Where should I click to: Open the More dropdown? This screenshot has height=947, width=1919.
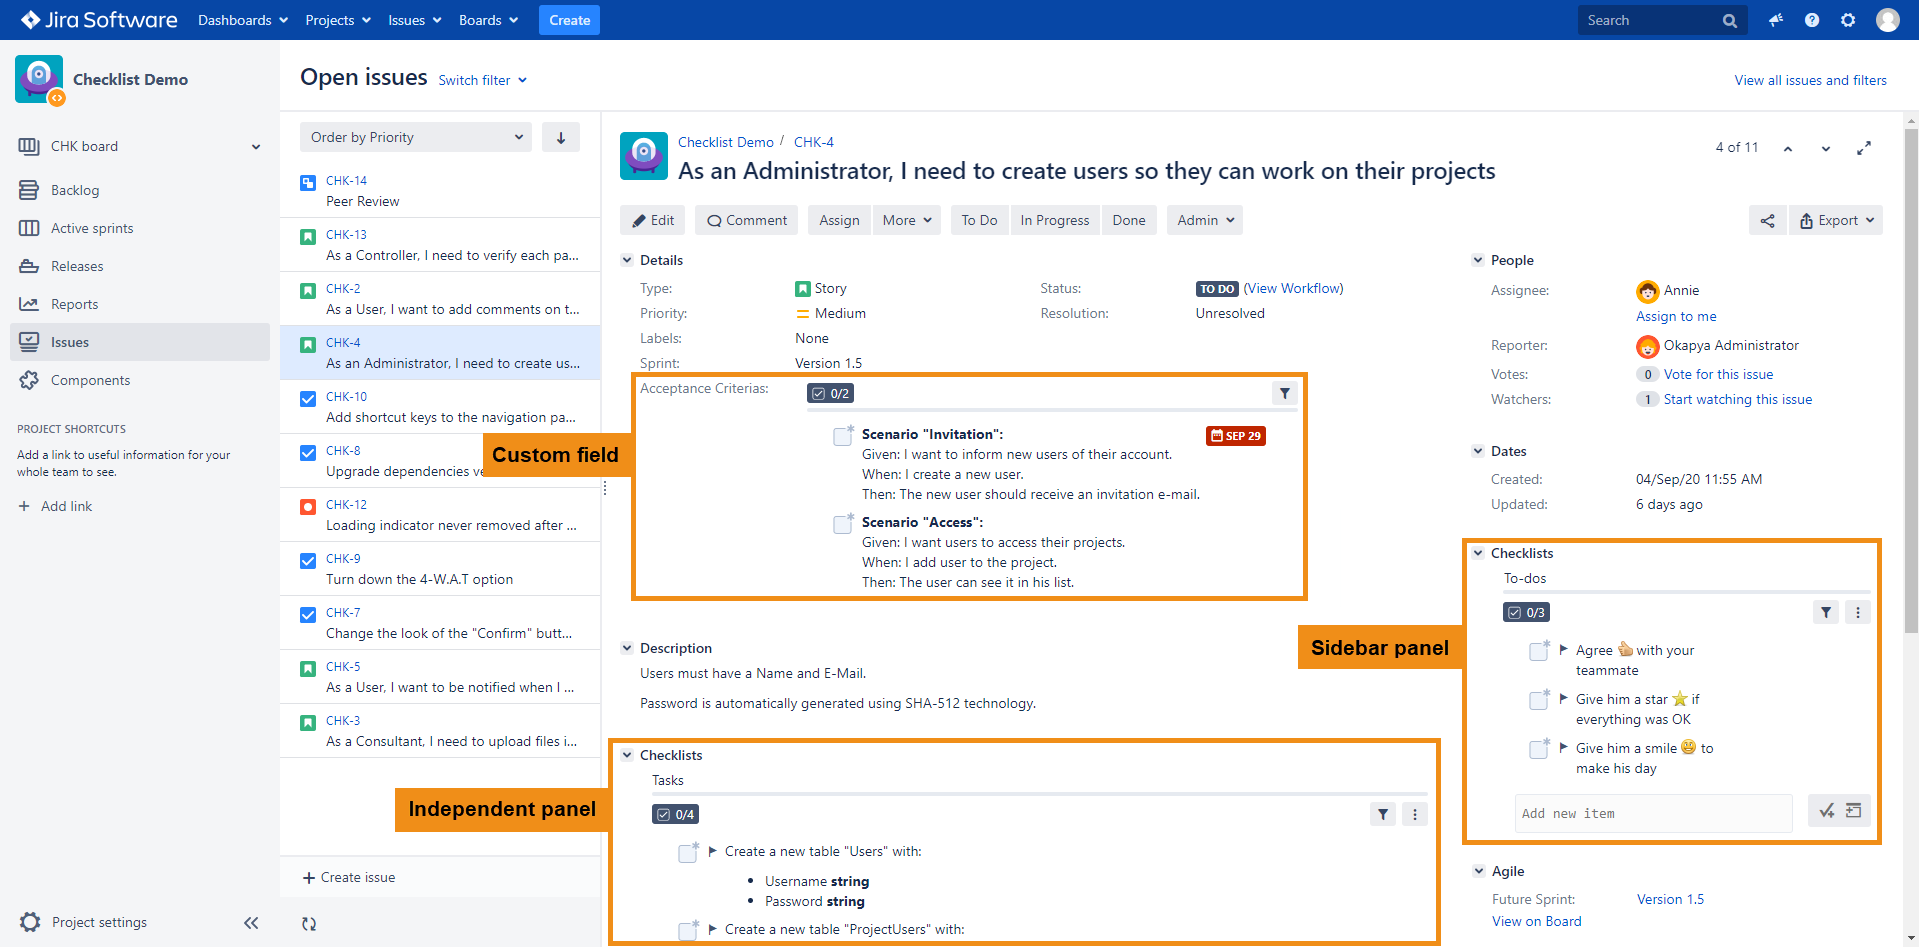[905, 220]
